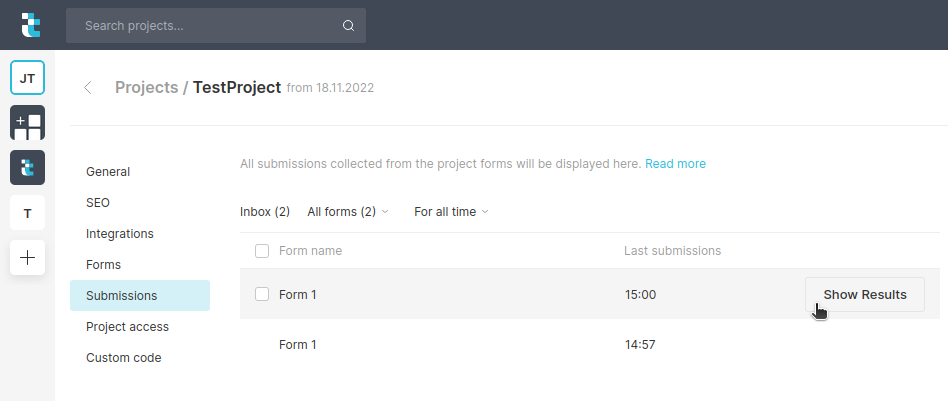This screenshot has height=401, width=948.
Task: Open the General settings tab
Action: (108, 172)
